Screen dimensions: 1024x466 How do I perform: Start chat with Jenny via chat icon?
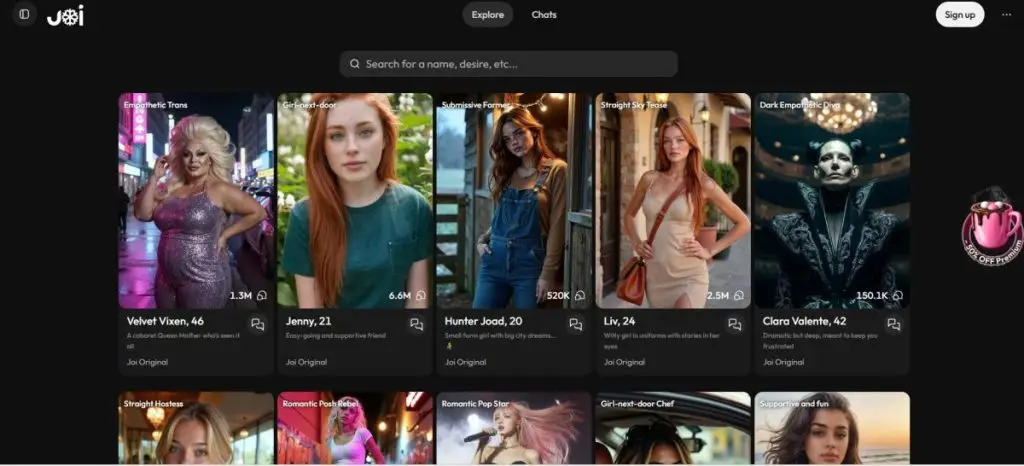417,324
